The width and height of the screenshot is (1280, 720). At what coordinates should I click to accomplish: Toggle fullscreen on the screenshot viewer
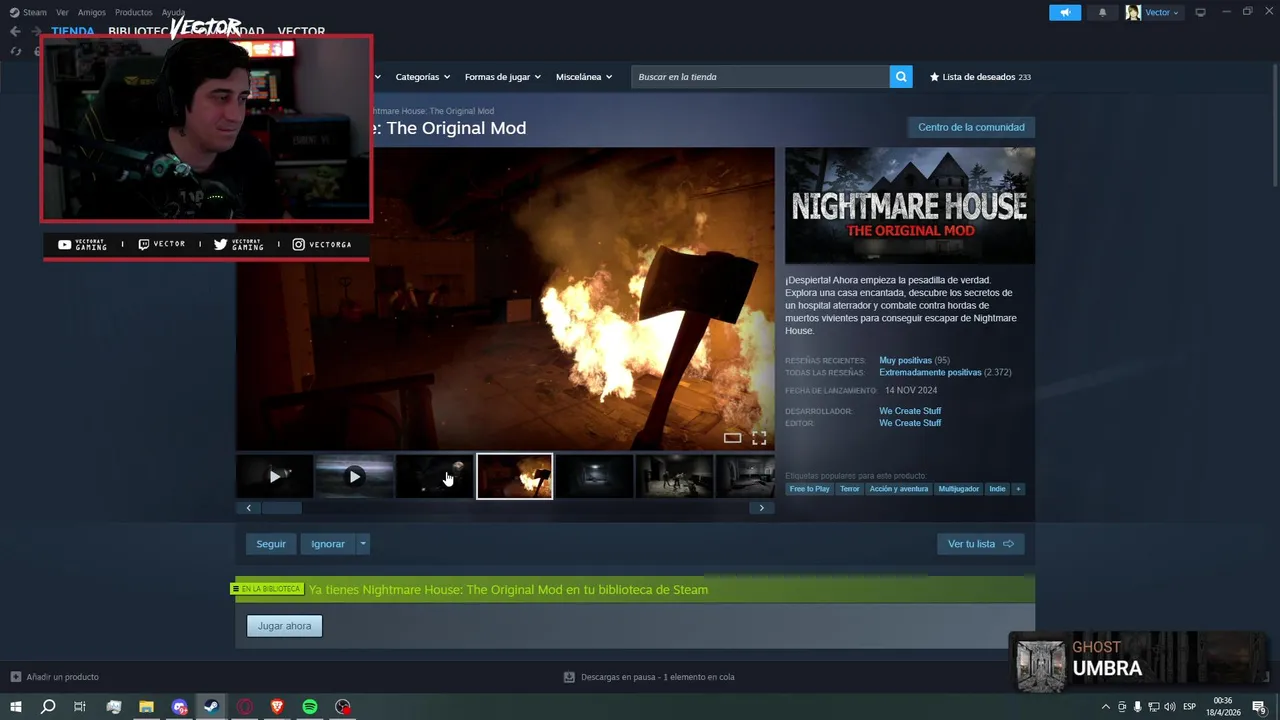pos(759,438)
